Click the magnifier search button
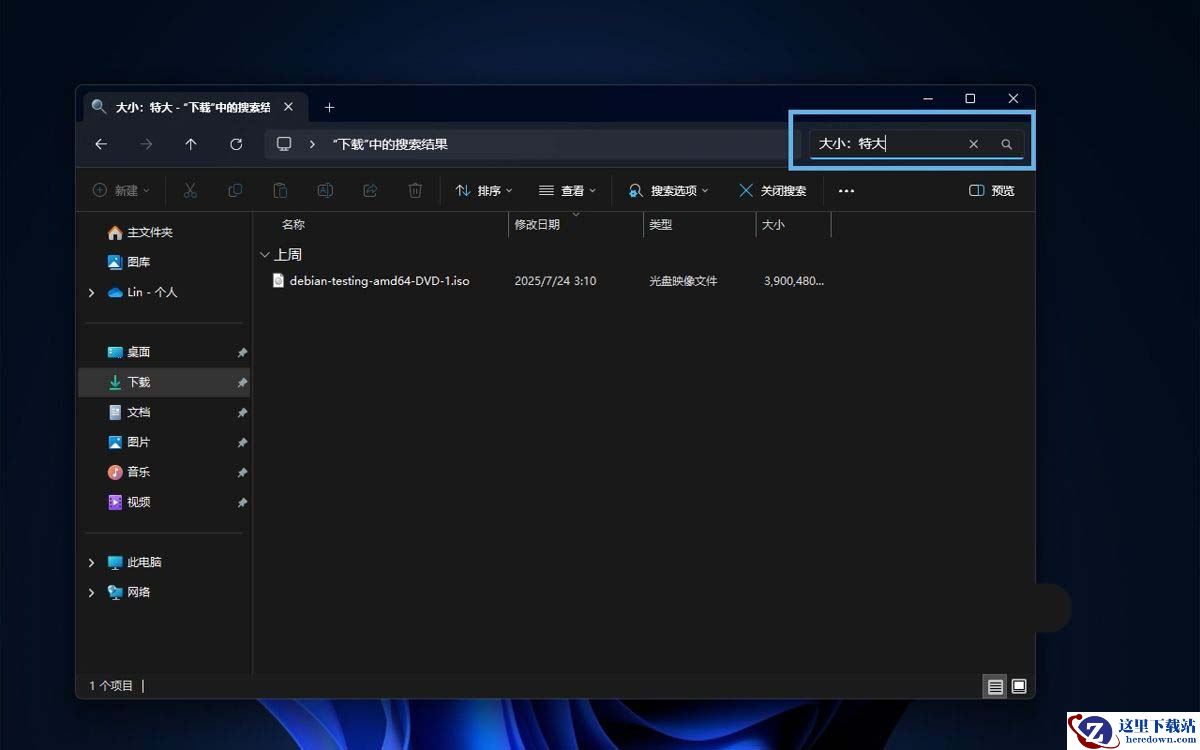This screenshot has width=1200, height=750. click(1006, 144)
